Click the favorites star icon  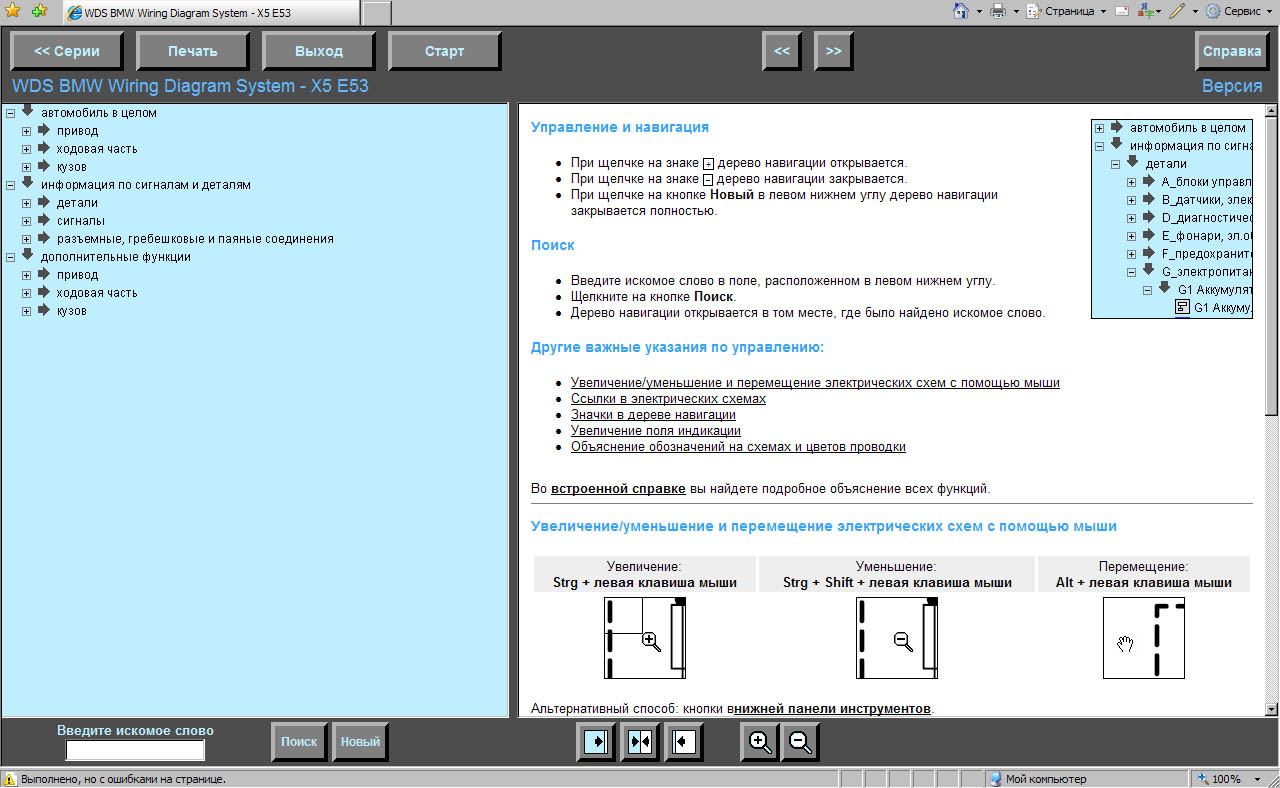point(12,11)
